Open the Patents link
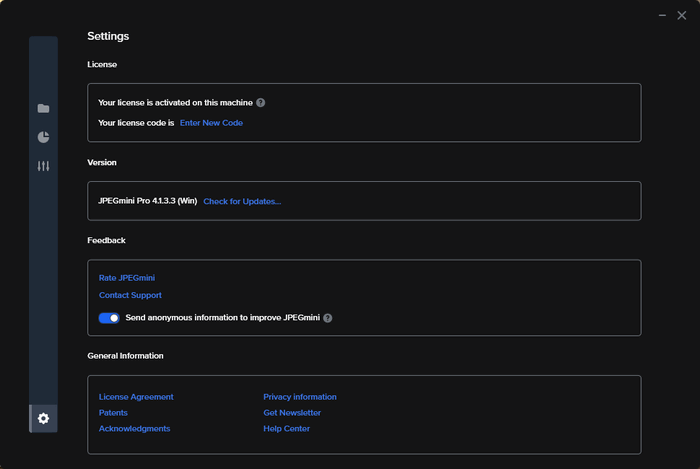 113,413
